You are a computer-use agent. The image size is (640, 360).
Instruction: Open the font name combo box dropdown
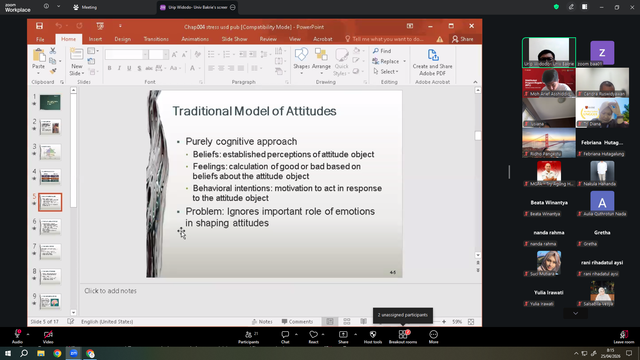[145, 54]
